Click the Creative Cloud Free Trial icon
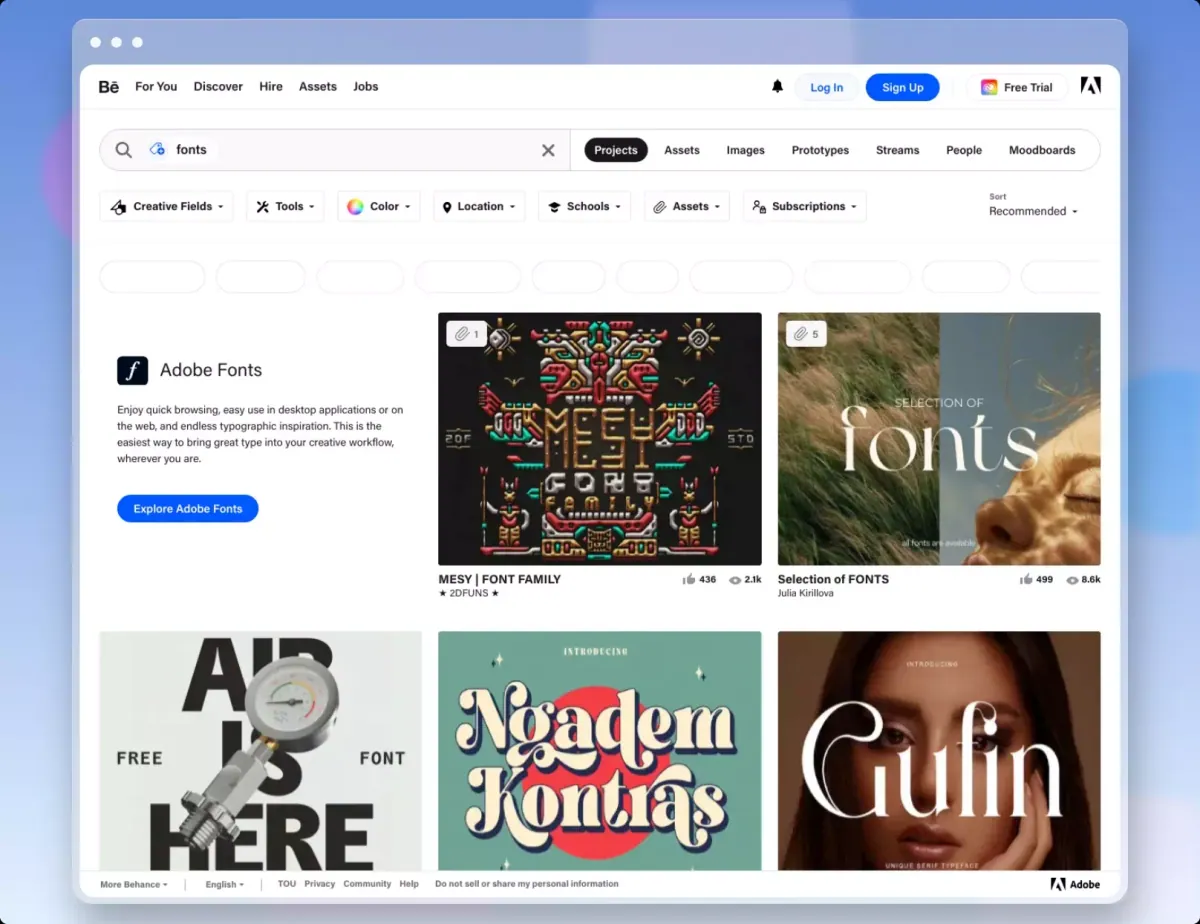Image resolution: width=1200 pixels, height=924 pixels. tap(989, 87)
